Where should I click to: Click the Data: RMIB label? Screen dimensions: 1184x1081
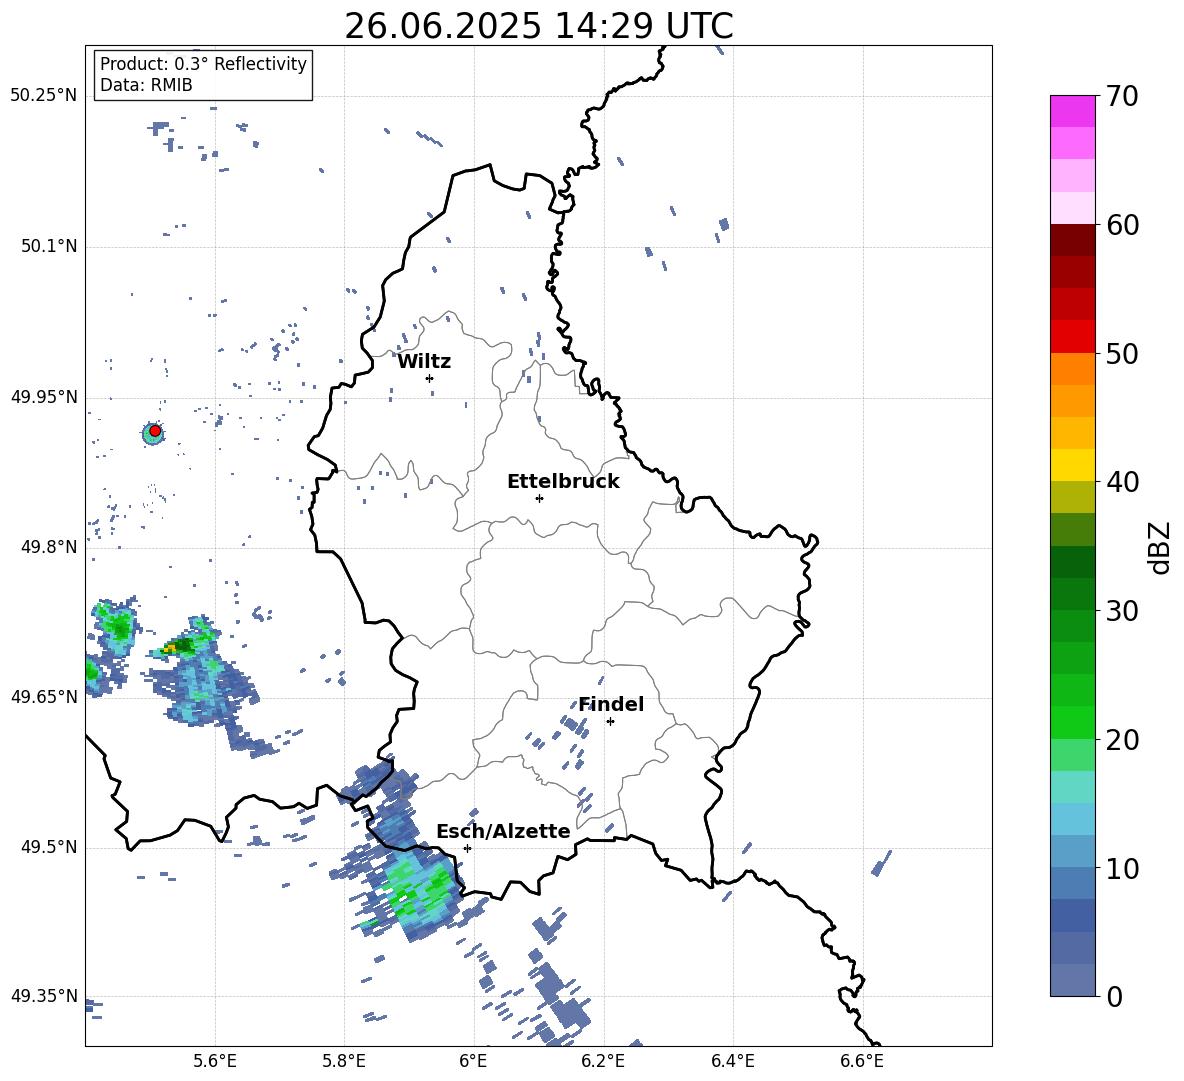coord(146,85)
